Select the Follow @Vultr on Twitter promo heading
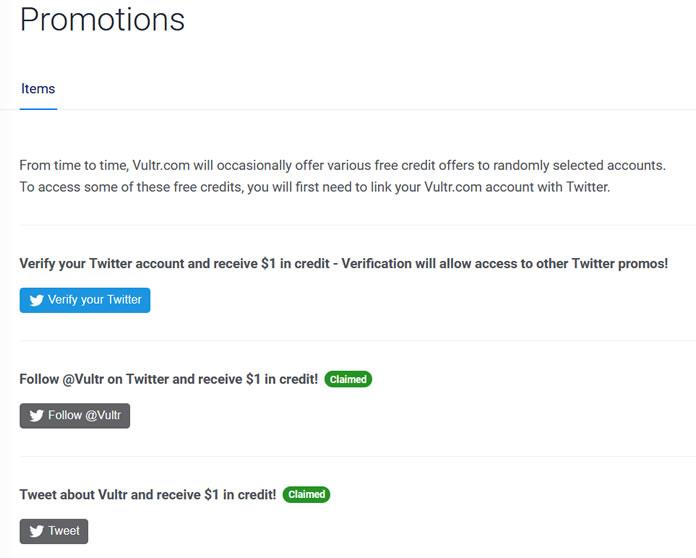Image resolution: width=696 pixels, height=558 pixels. [169, 379]
